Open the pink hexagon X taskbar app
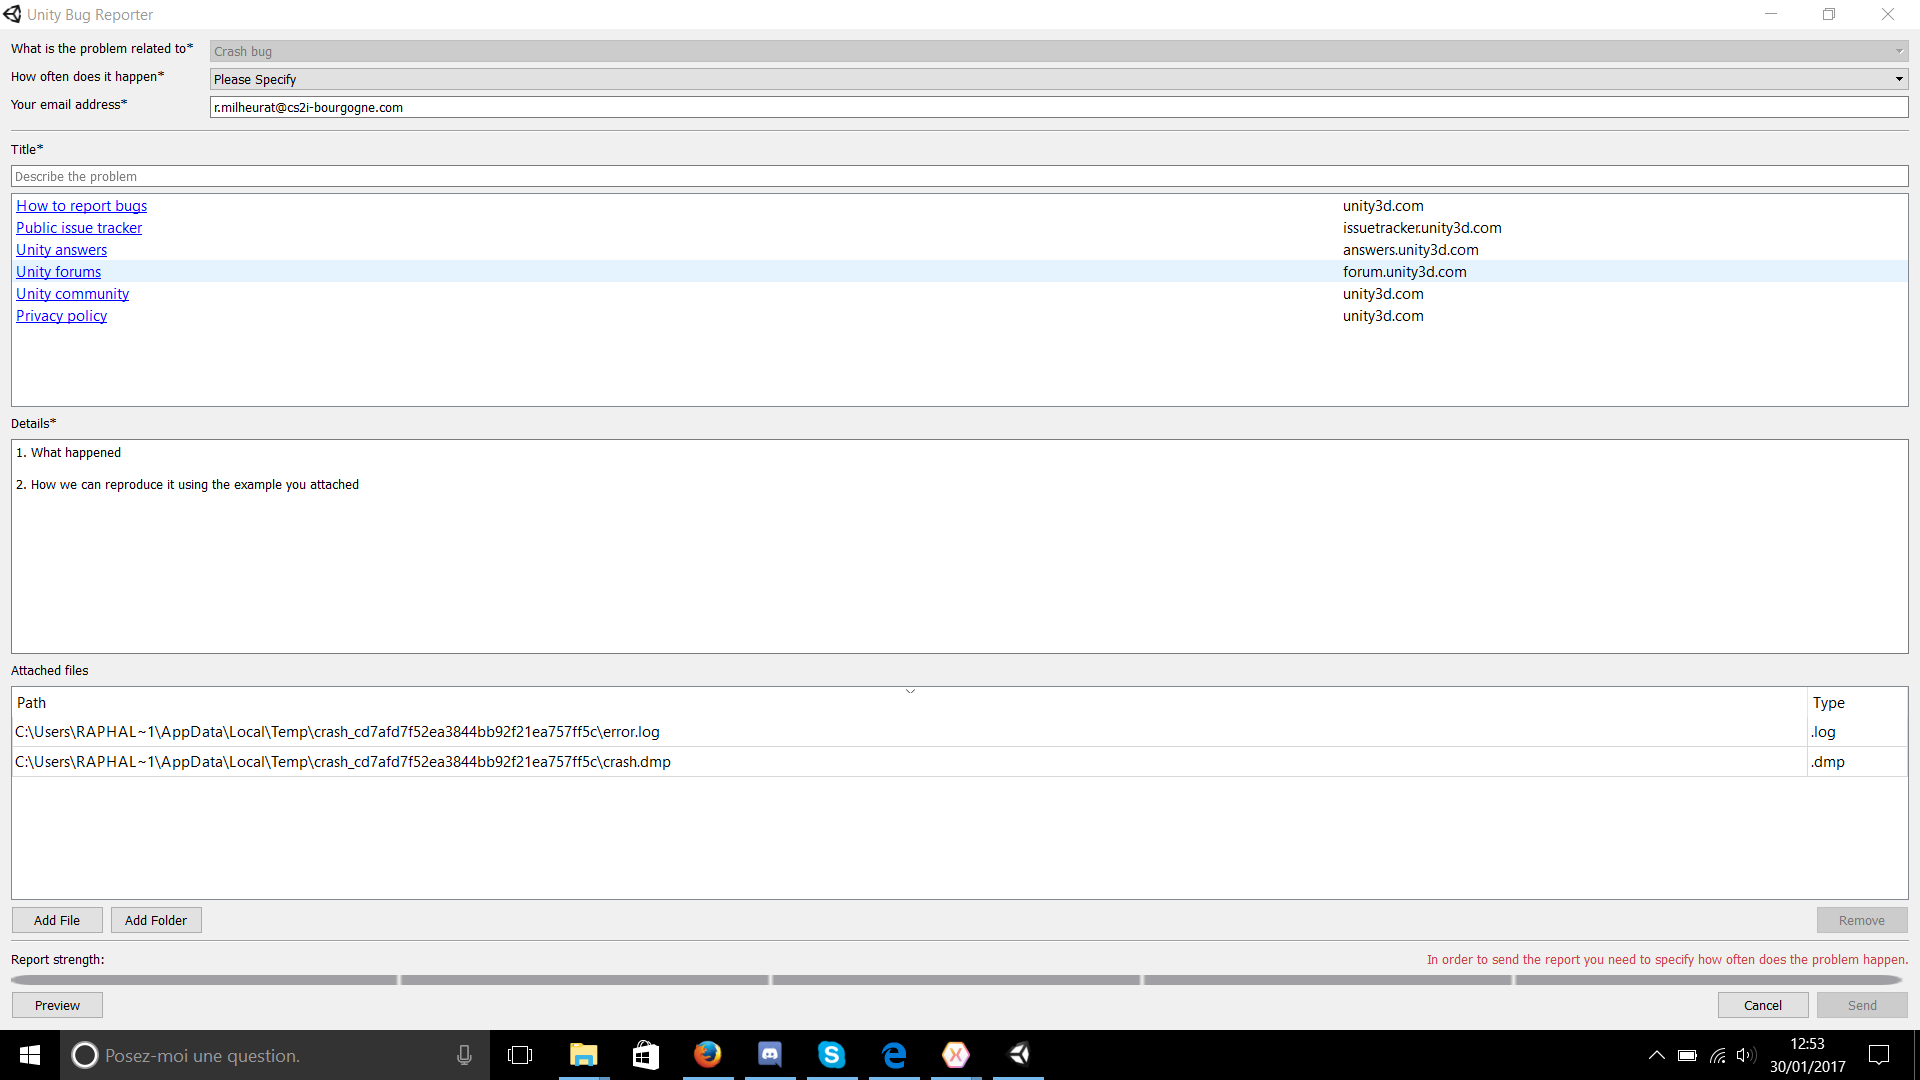 (956, 1055)
